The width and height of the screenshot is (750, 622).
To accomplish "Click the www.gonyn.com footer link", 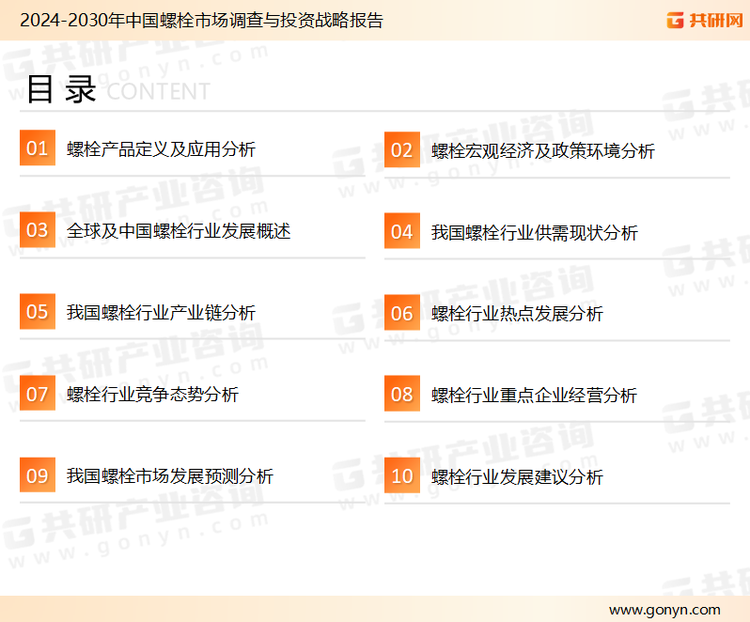I will coord(664,610).
